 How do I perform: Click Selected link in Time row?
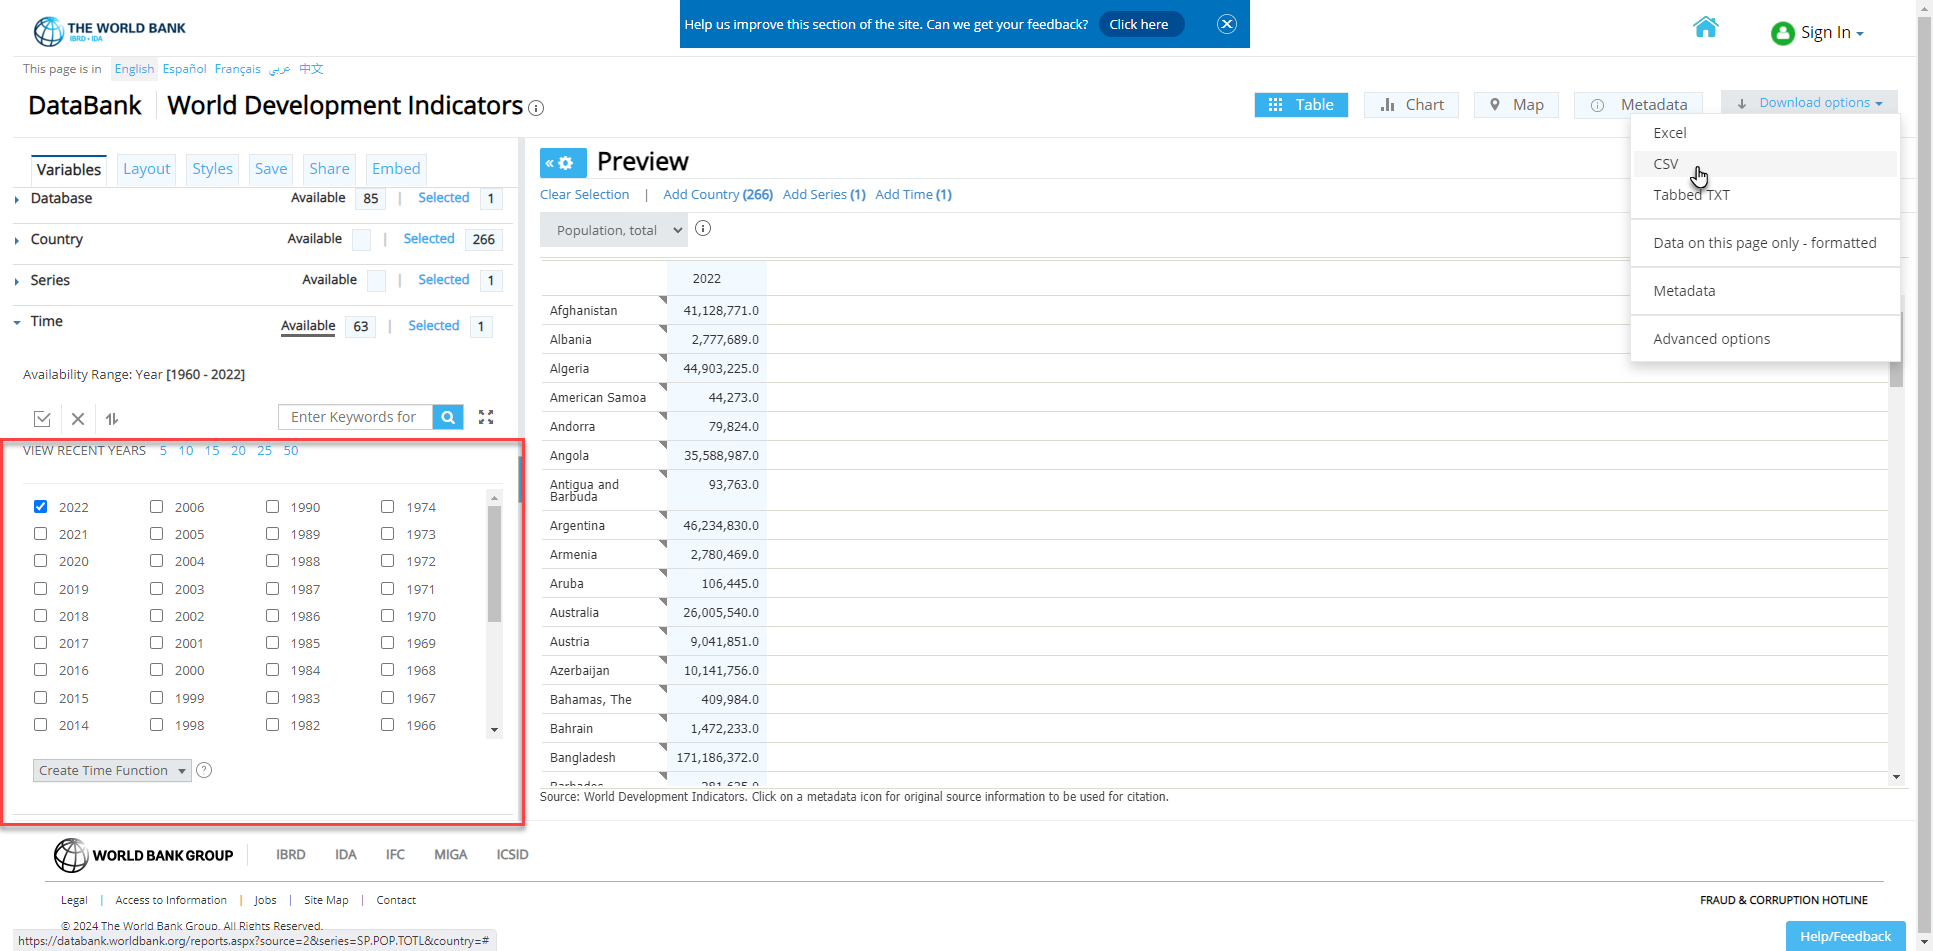click(x=433, y=326)
